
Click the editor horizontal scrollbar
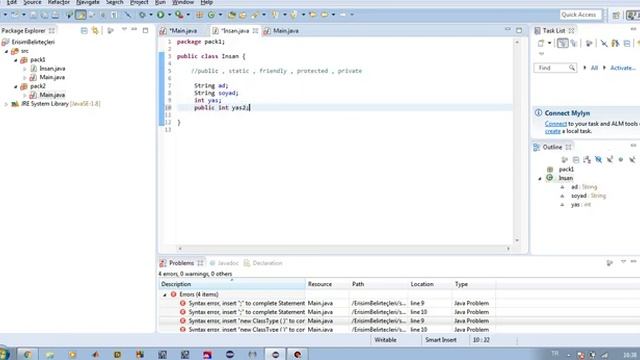tap(344, 248)
